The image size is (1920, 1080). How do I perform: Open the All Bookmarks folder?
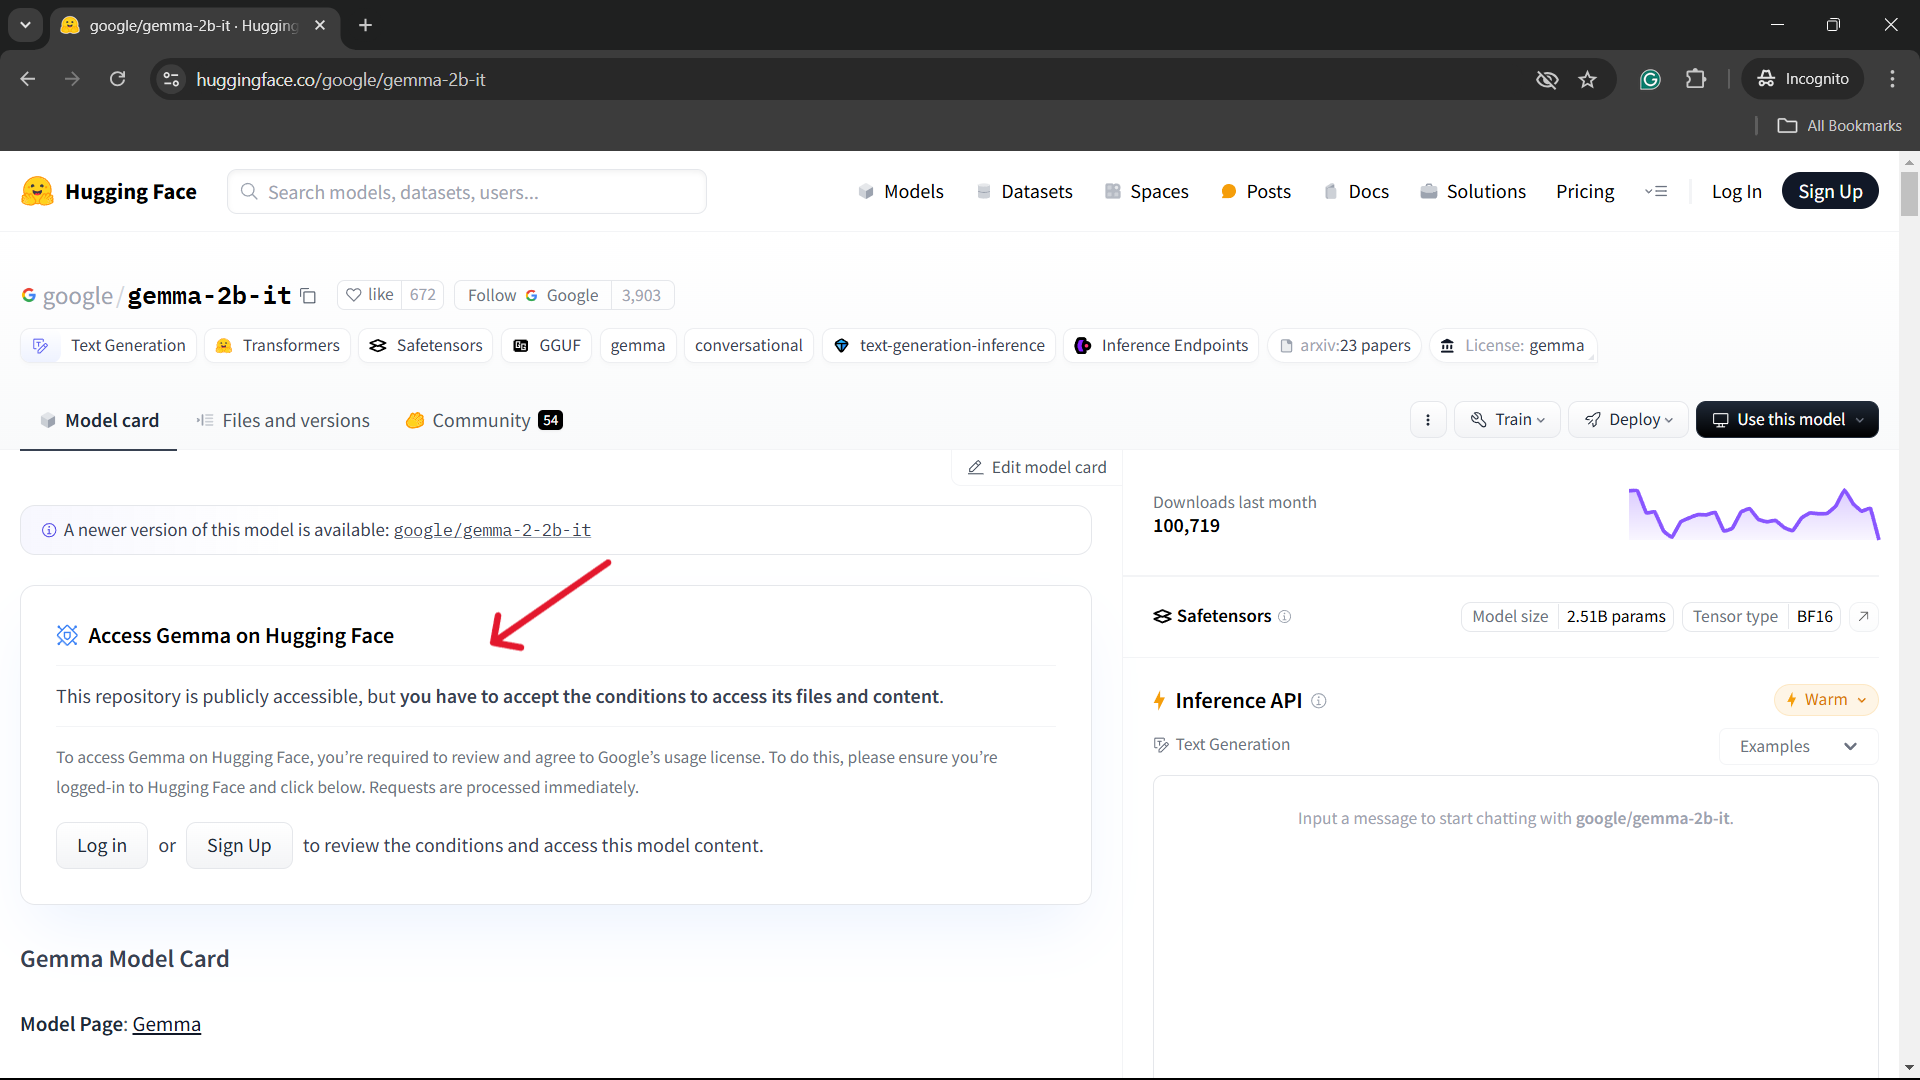point(1839,125)
